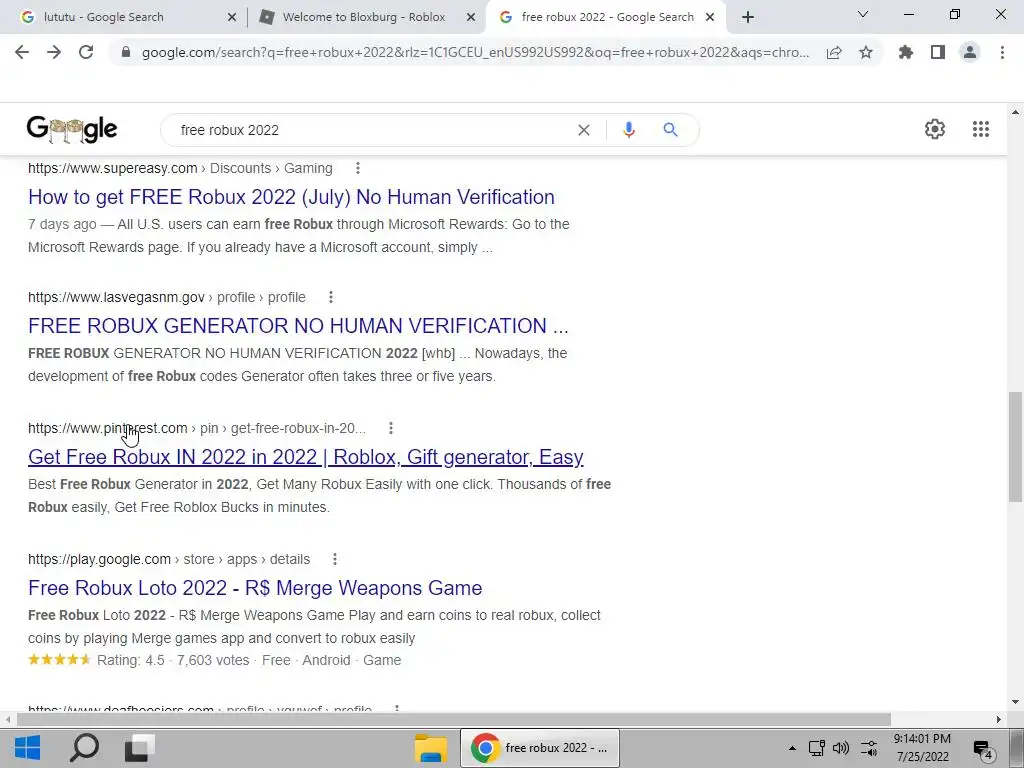Open Google apps grid
This screenshot has height=768, width=1024.
[x=981, y=129]
